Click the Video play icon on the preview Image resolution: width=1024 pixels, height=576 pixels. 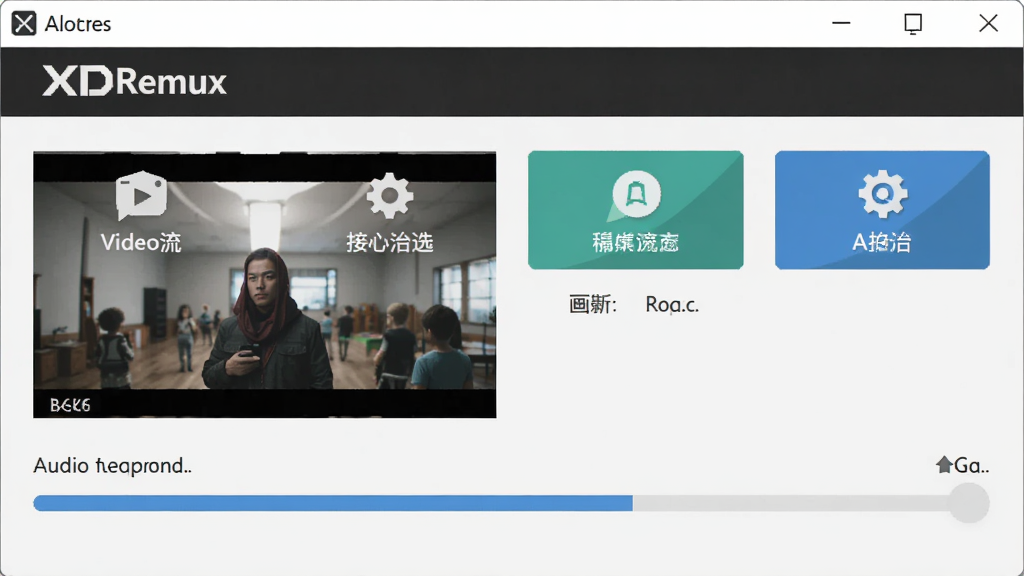click(x=141, y=195)
